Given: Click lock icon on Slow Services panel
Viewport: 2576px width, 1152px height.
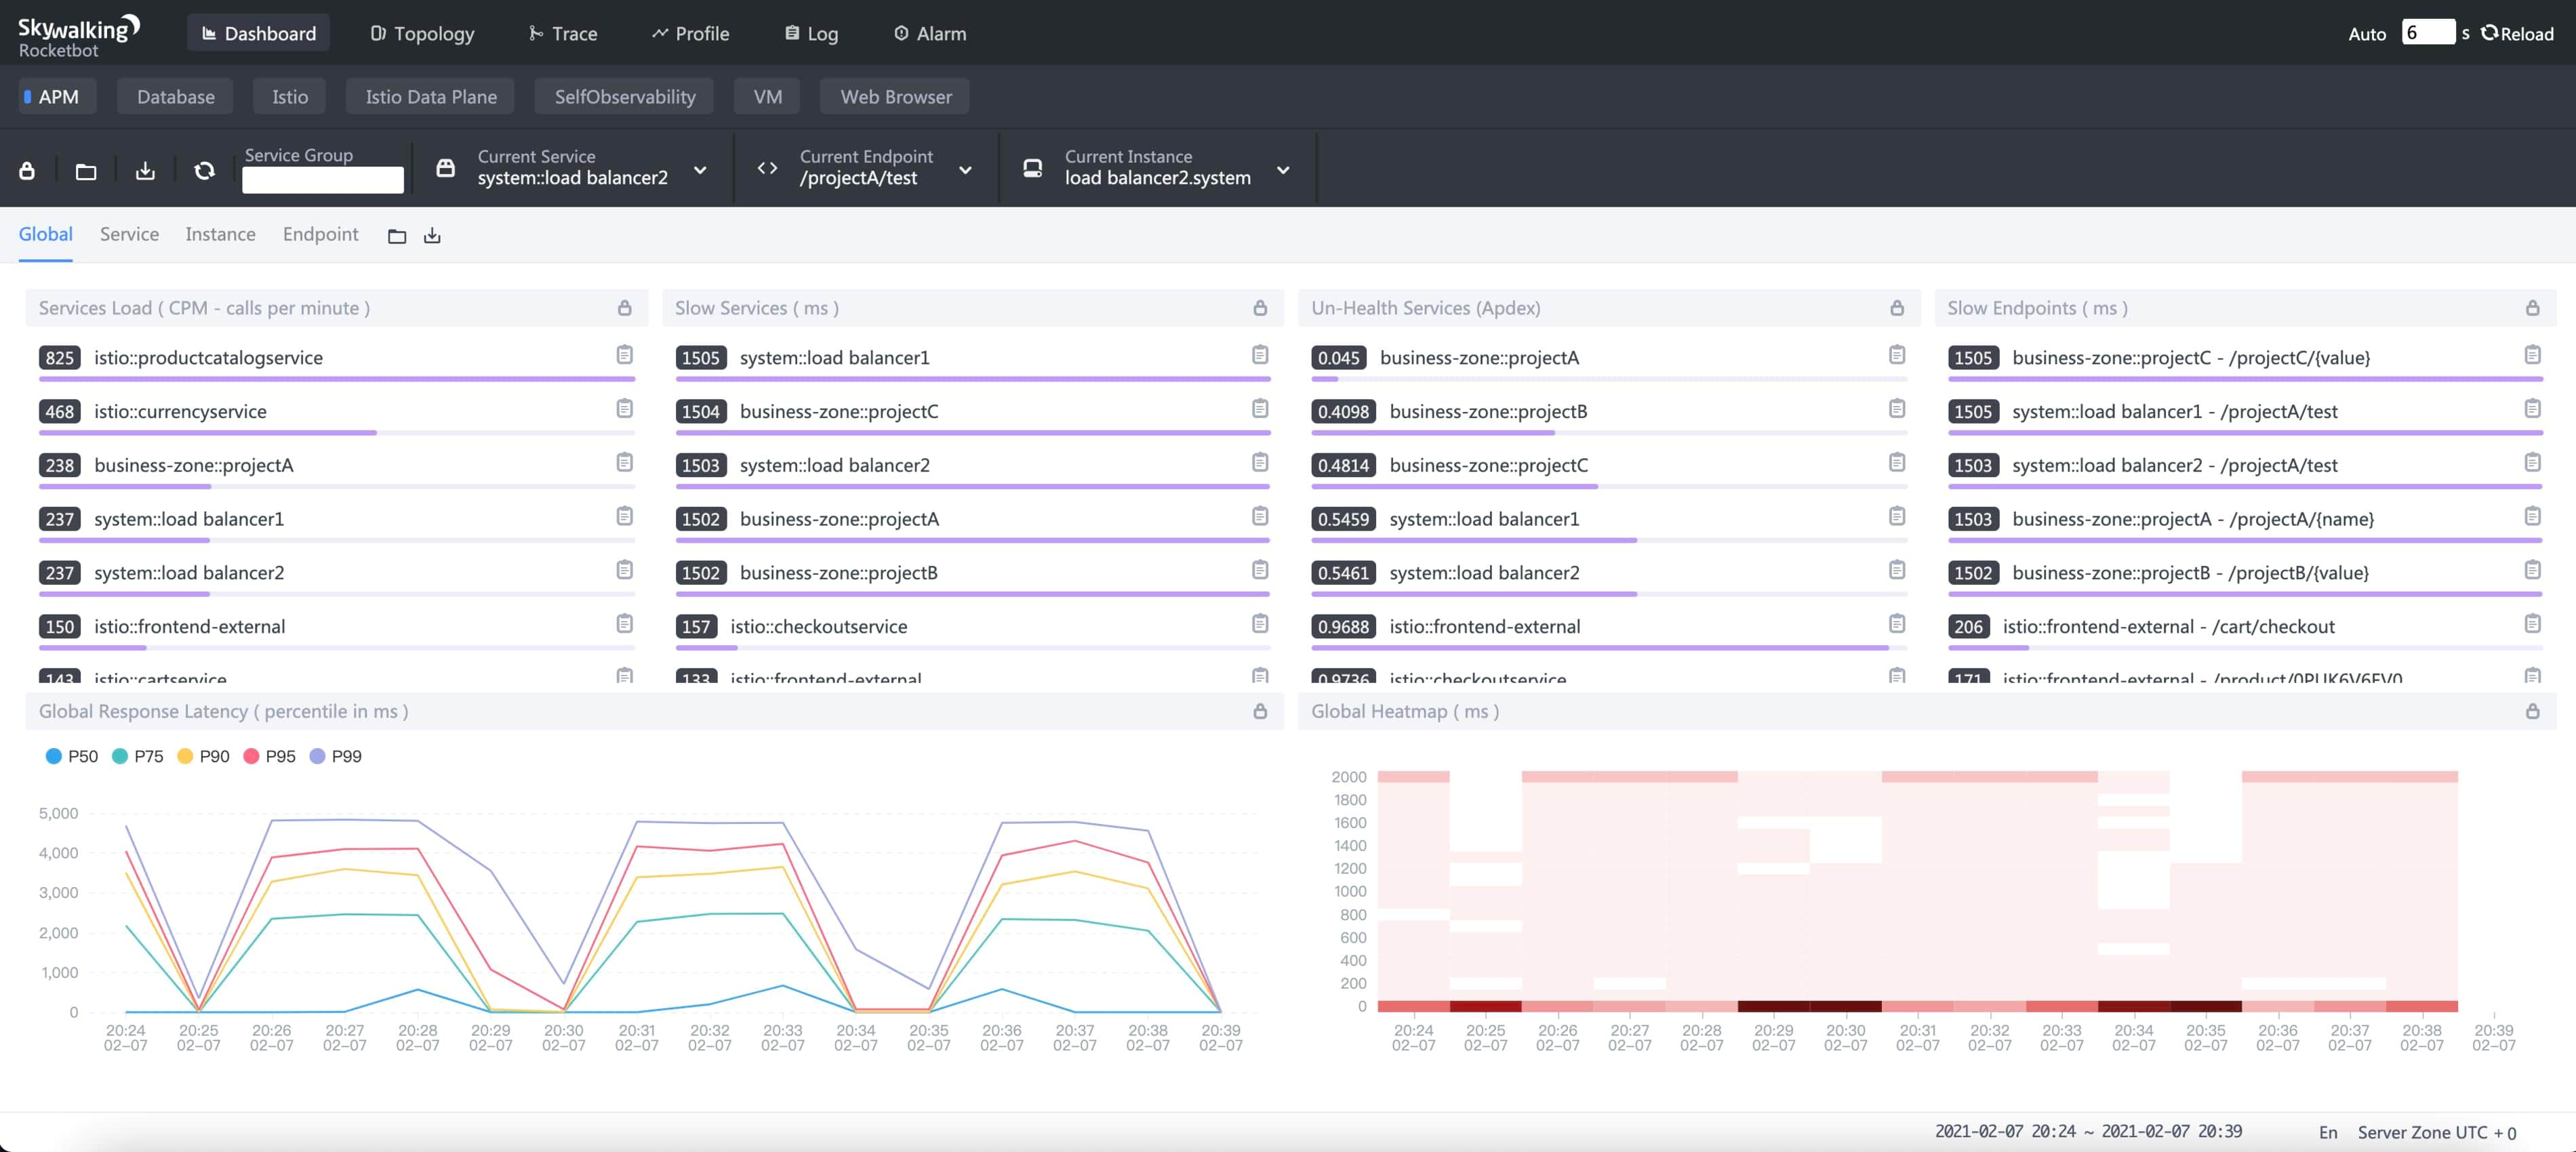Looking at the screenshot, I should (1260, 308).
